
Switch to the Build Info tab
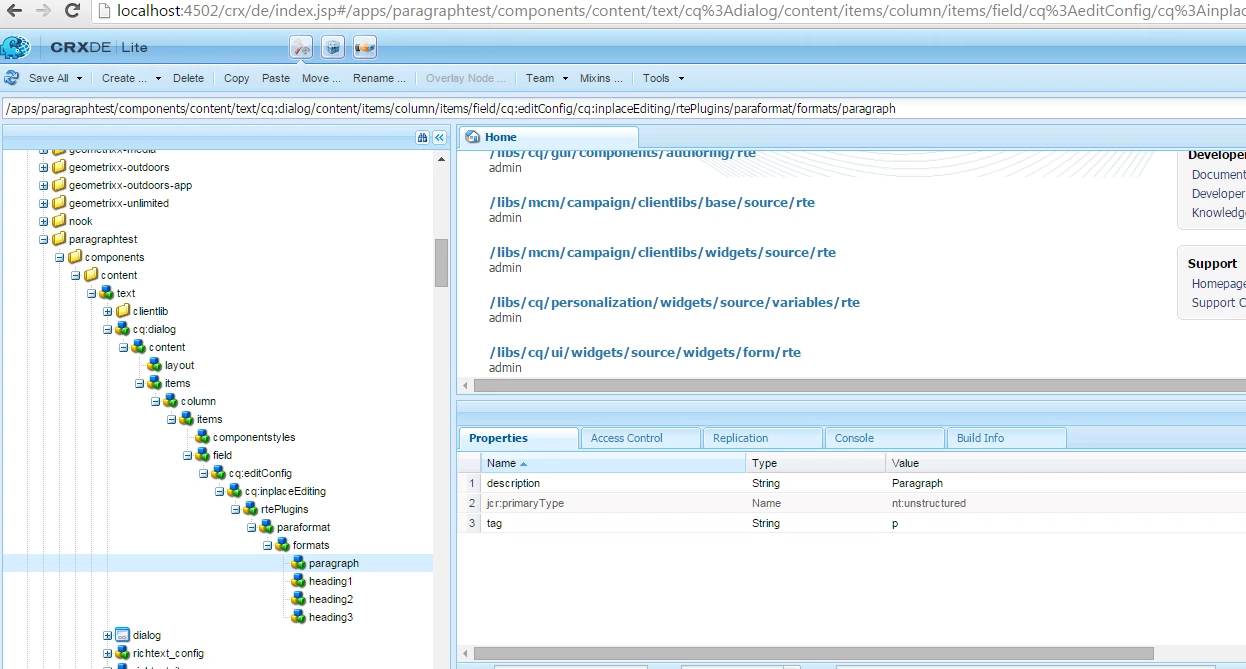(1006, 438)
